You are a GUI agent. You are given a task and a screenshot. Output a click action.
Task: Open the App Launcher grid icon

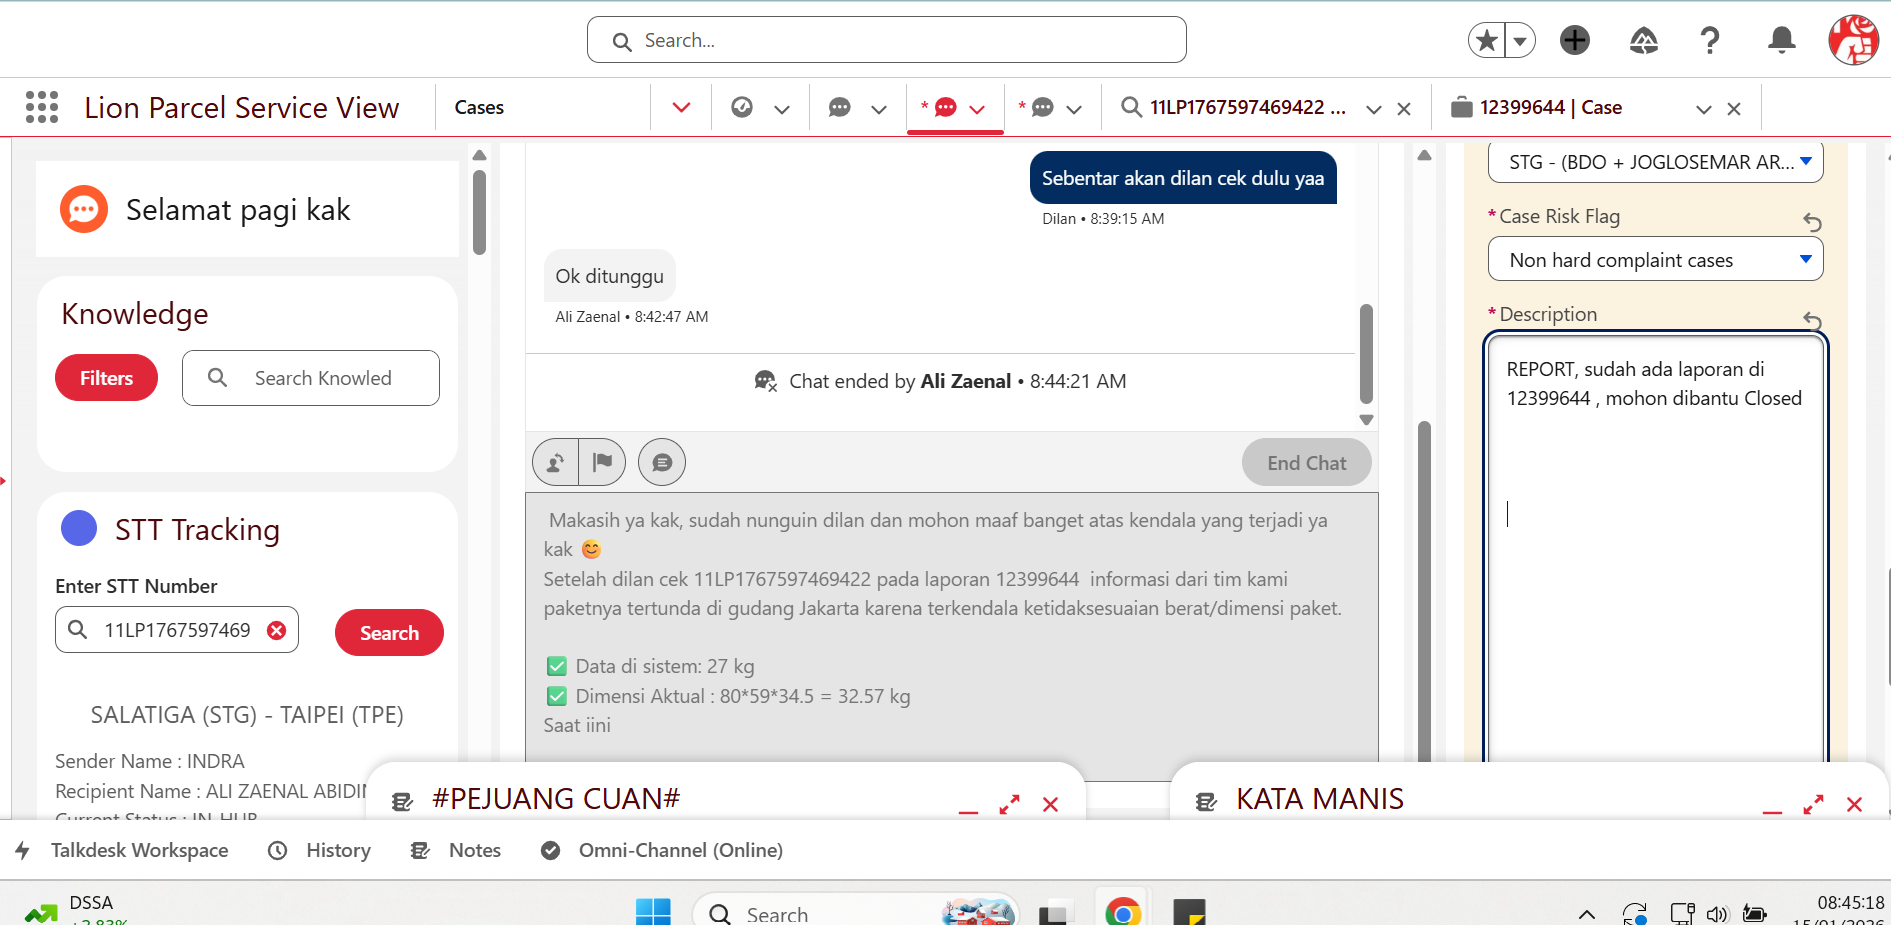[x=42, y=107]
